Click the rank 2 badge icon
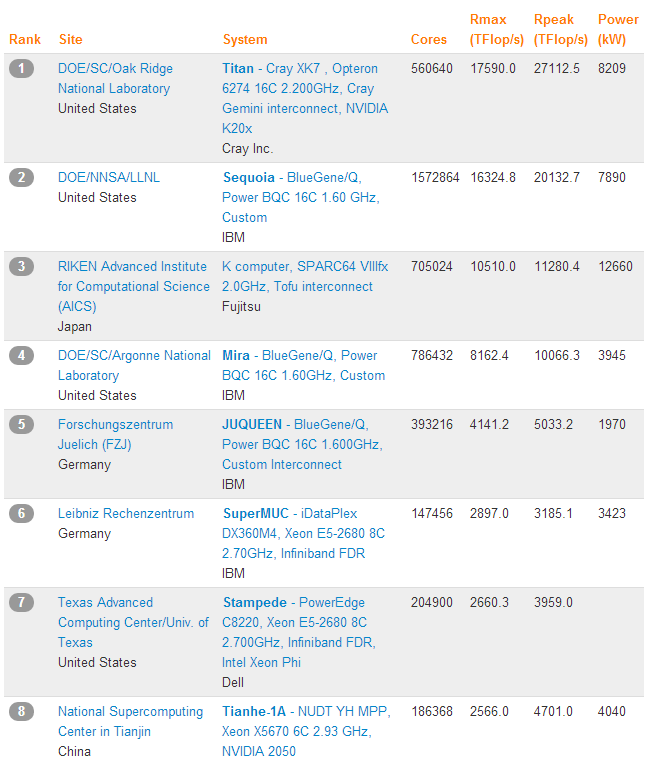The image size is (669, 761). (x=22, y=177)
